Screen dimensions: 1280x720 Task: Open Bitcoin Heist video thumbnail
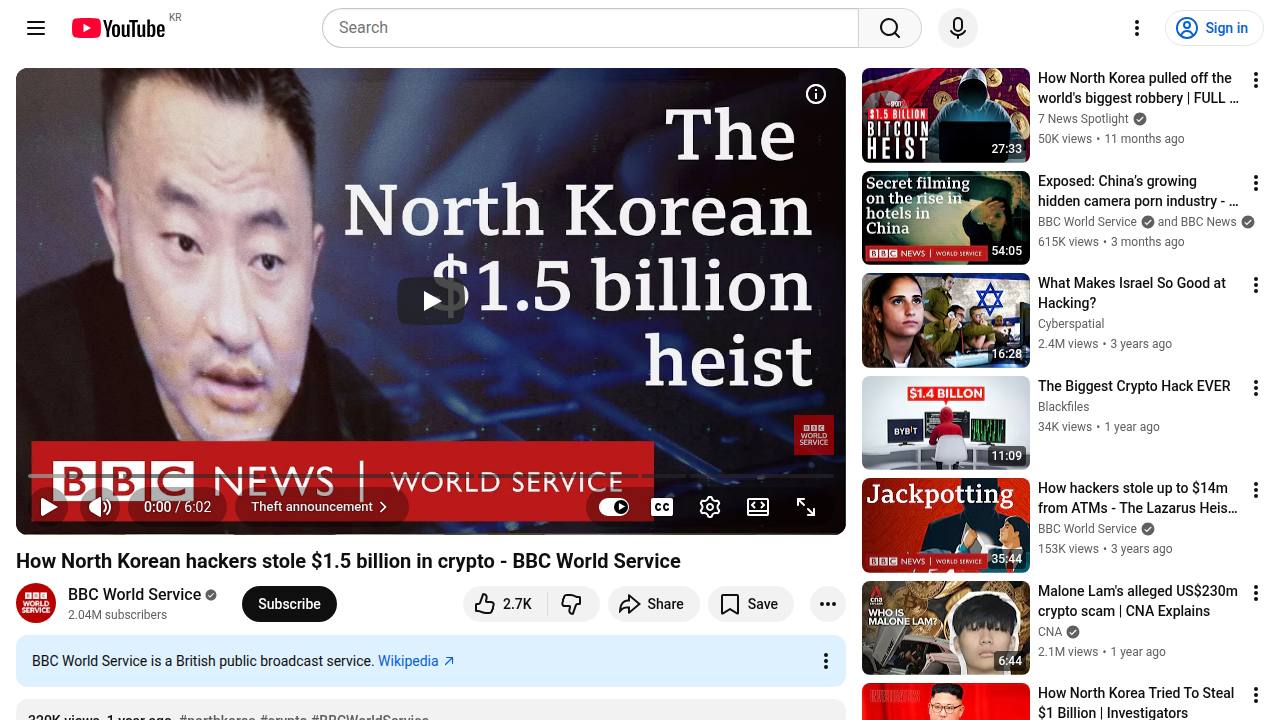(x=946, y=115)
